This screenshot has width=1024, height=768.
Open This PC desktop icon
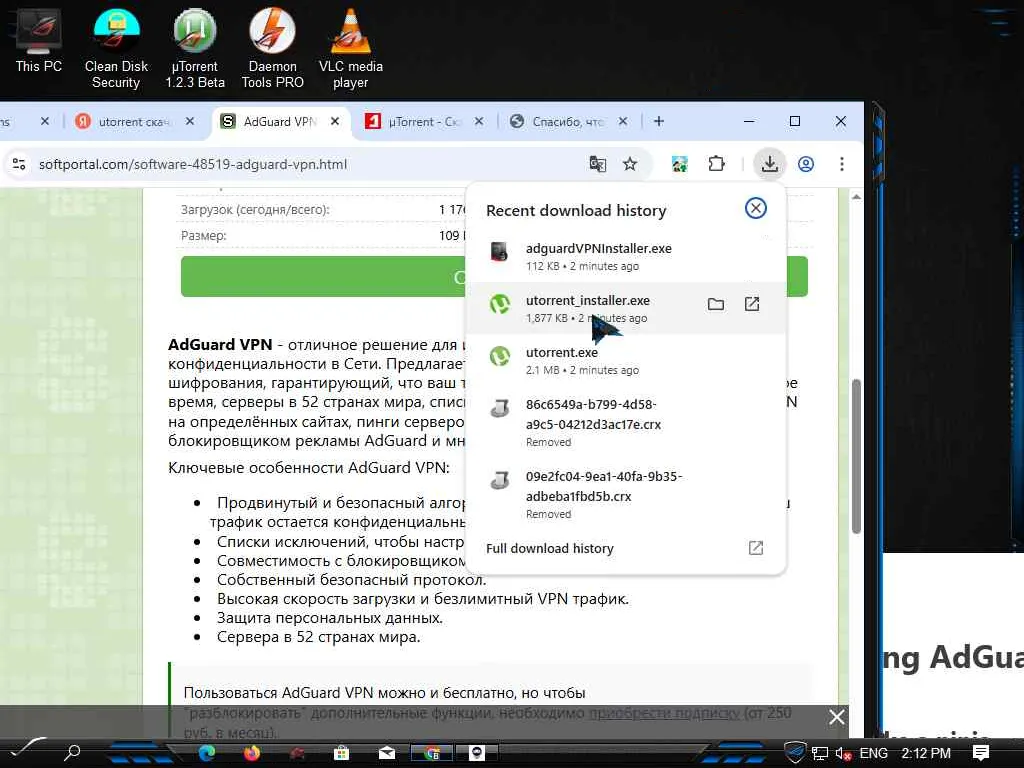click(39, 40)
